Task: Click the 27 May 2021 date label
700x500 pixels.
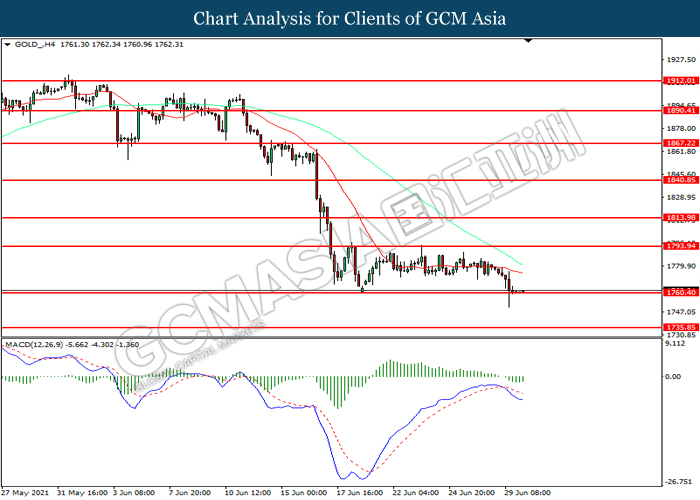Action: pyautogui.click(x=26, y=493)
